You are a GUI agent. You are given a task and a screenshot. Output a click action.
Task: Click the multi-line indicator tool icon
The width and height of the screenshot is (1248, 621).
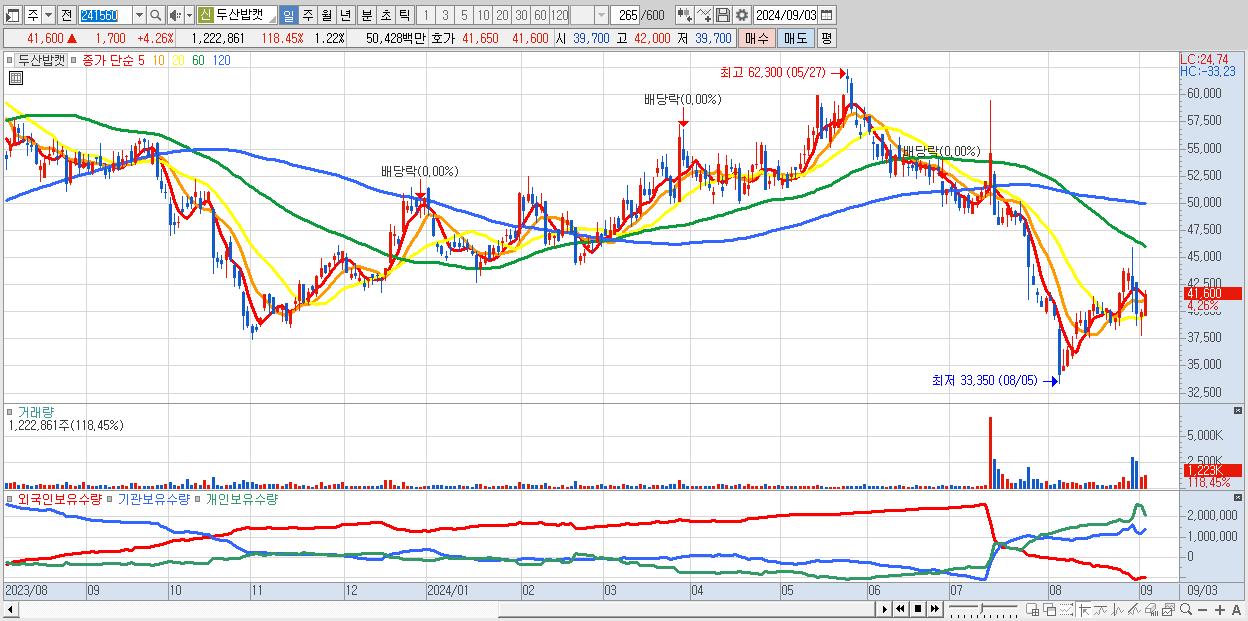tap(1135, 609)
